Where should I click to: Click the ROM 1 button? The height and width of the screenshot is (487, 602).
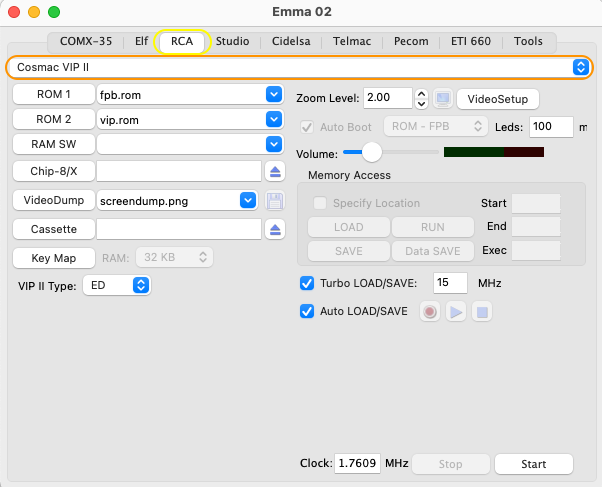[54, 94]
